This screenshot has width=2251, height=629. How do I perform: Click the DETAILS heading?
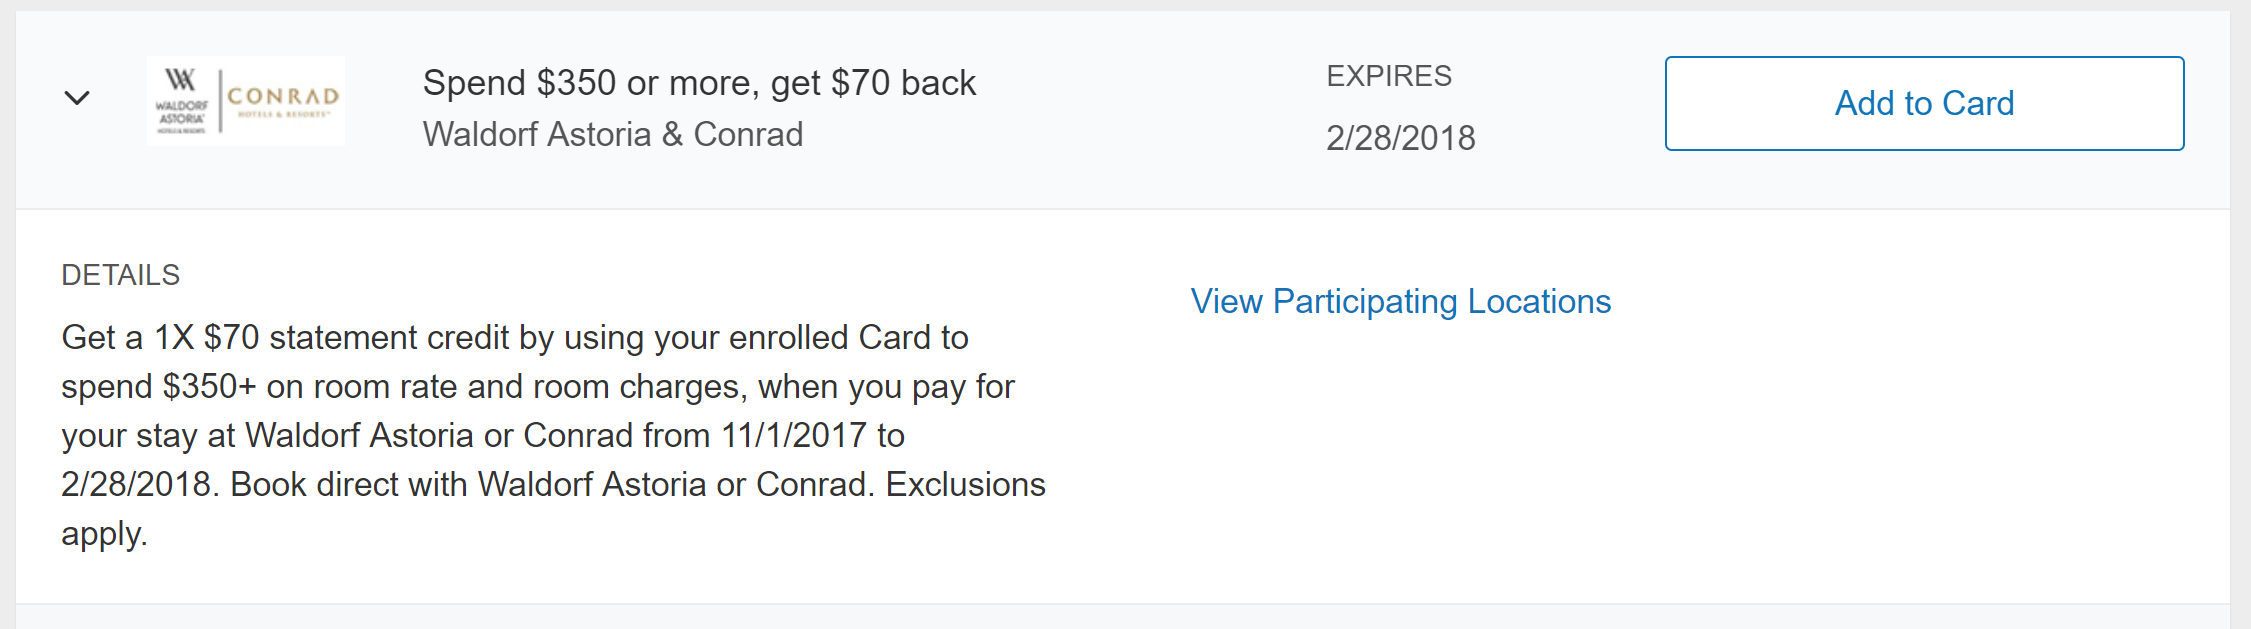pos(120,275)
